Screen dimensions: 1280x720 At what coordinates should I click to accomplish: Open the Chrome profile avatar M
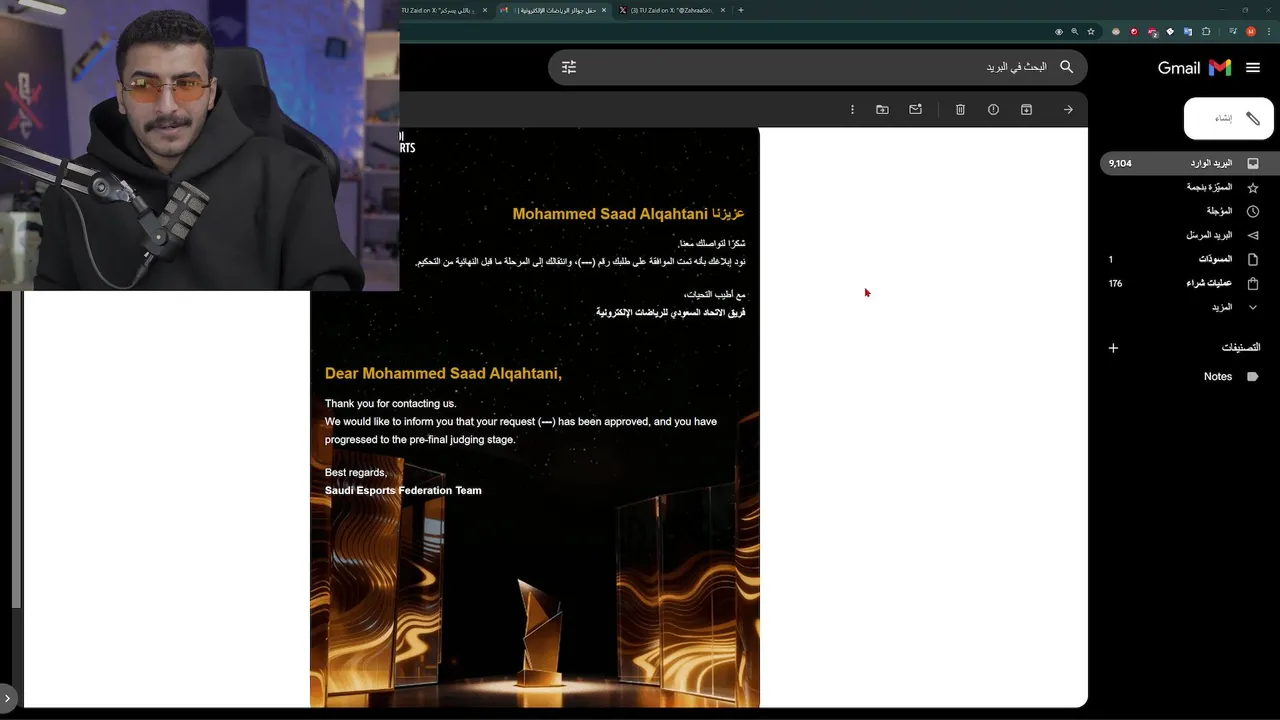click(1251, 32)
